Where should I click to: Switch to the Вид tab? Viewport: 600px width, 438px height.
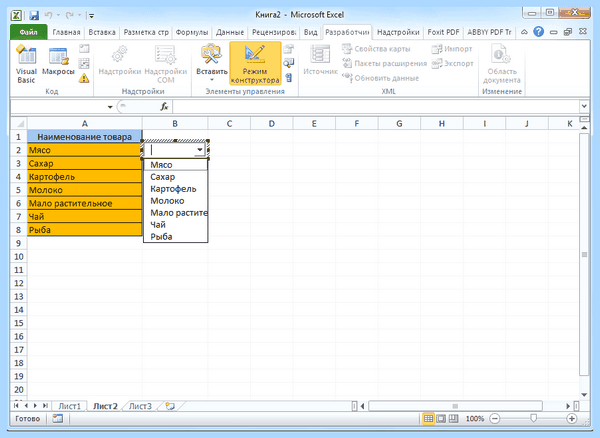310,32
